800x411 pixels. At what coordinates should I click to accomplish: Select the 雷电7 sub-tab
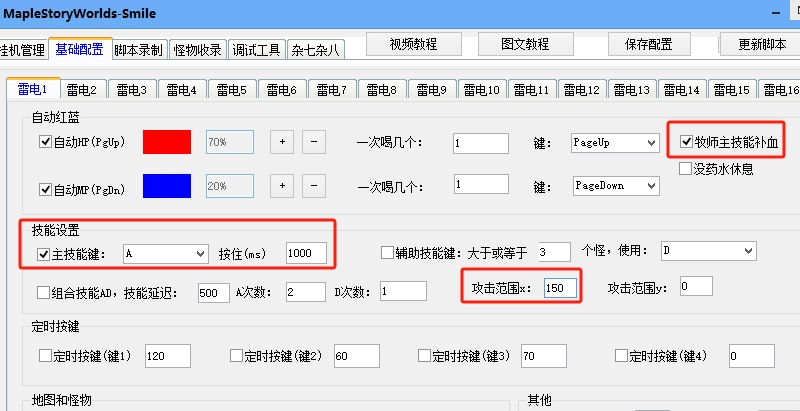(332, 90)
